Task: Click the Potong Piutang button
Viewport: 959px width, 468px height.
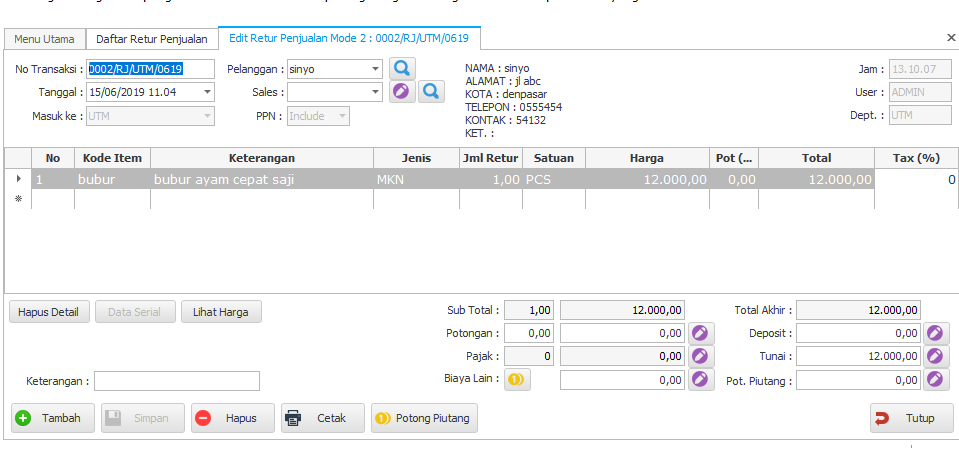Action: pos(424,418)
